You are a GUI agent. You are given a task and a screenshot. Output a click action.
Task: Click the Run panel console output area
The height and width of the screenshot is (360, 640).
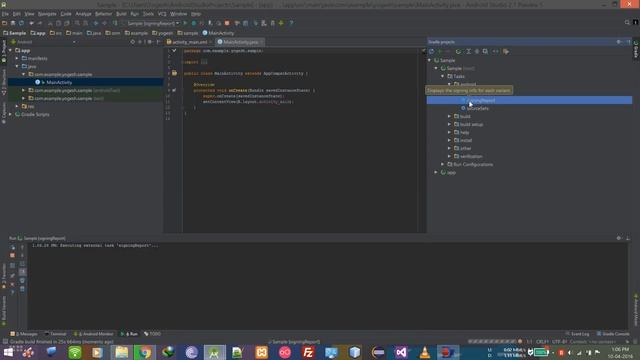[x=327, y=286]
